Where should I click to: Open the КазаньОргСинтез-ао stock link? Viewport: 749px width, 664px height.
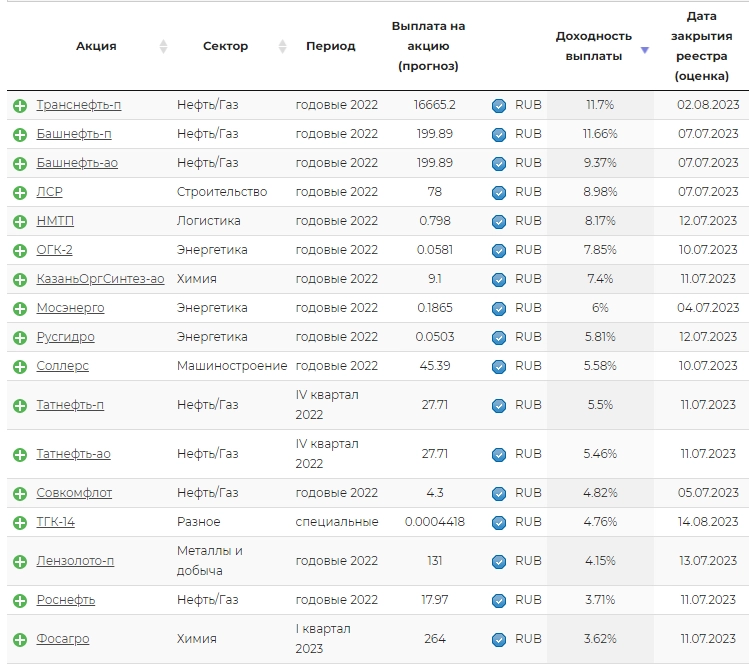[100, 279]
